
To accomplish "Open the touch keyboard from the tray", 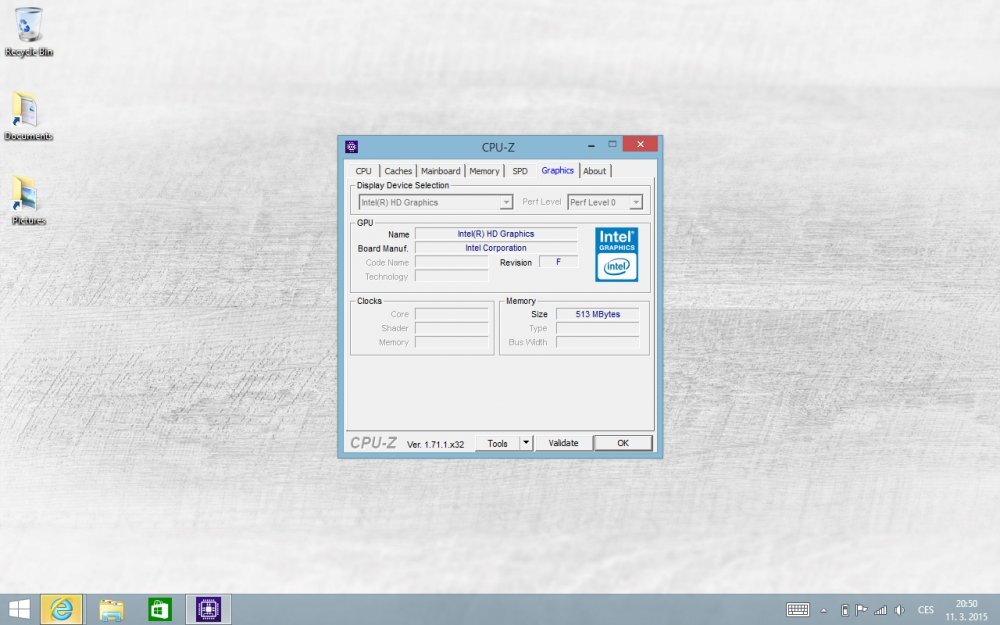I will pos(798,610).
